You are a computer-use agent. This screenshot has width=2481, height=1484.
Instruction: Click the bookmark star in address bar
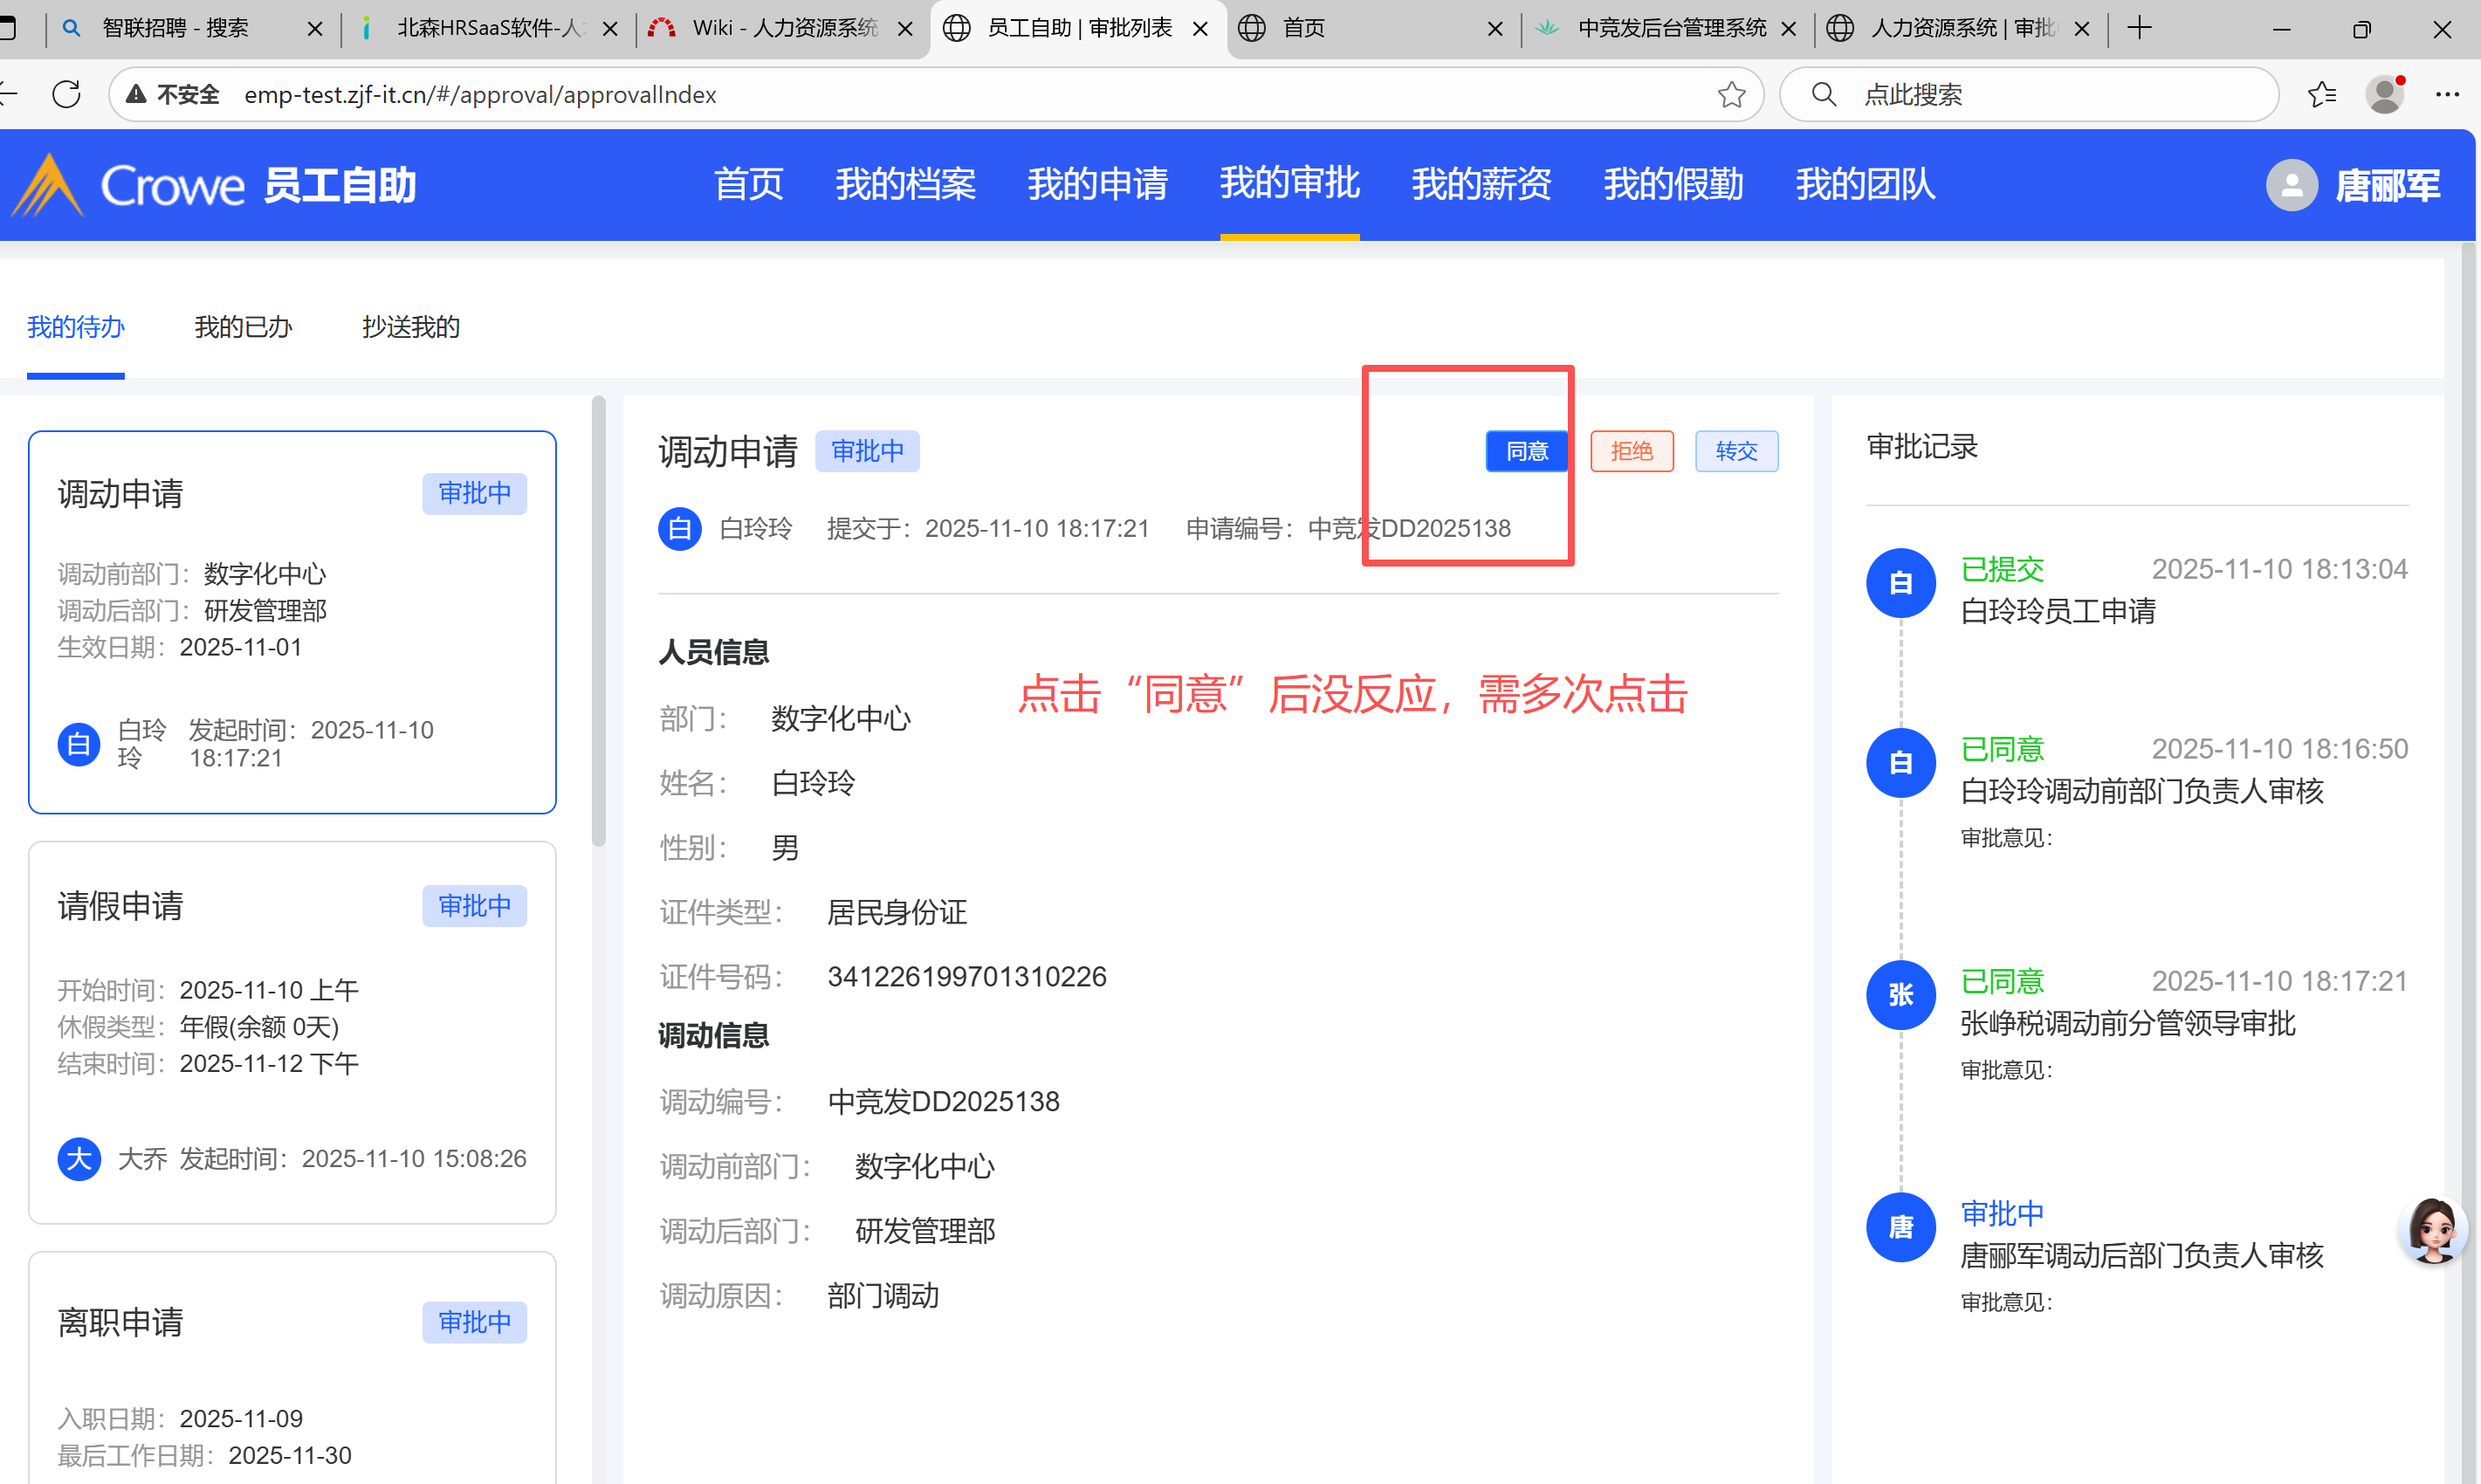[x=1731, y=94]
